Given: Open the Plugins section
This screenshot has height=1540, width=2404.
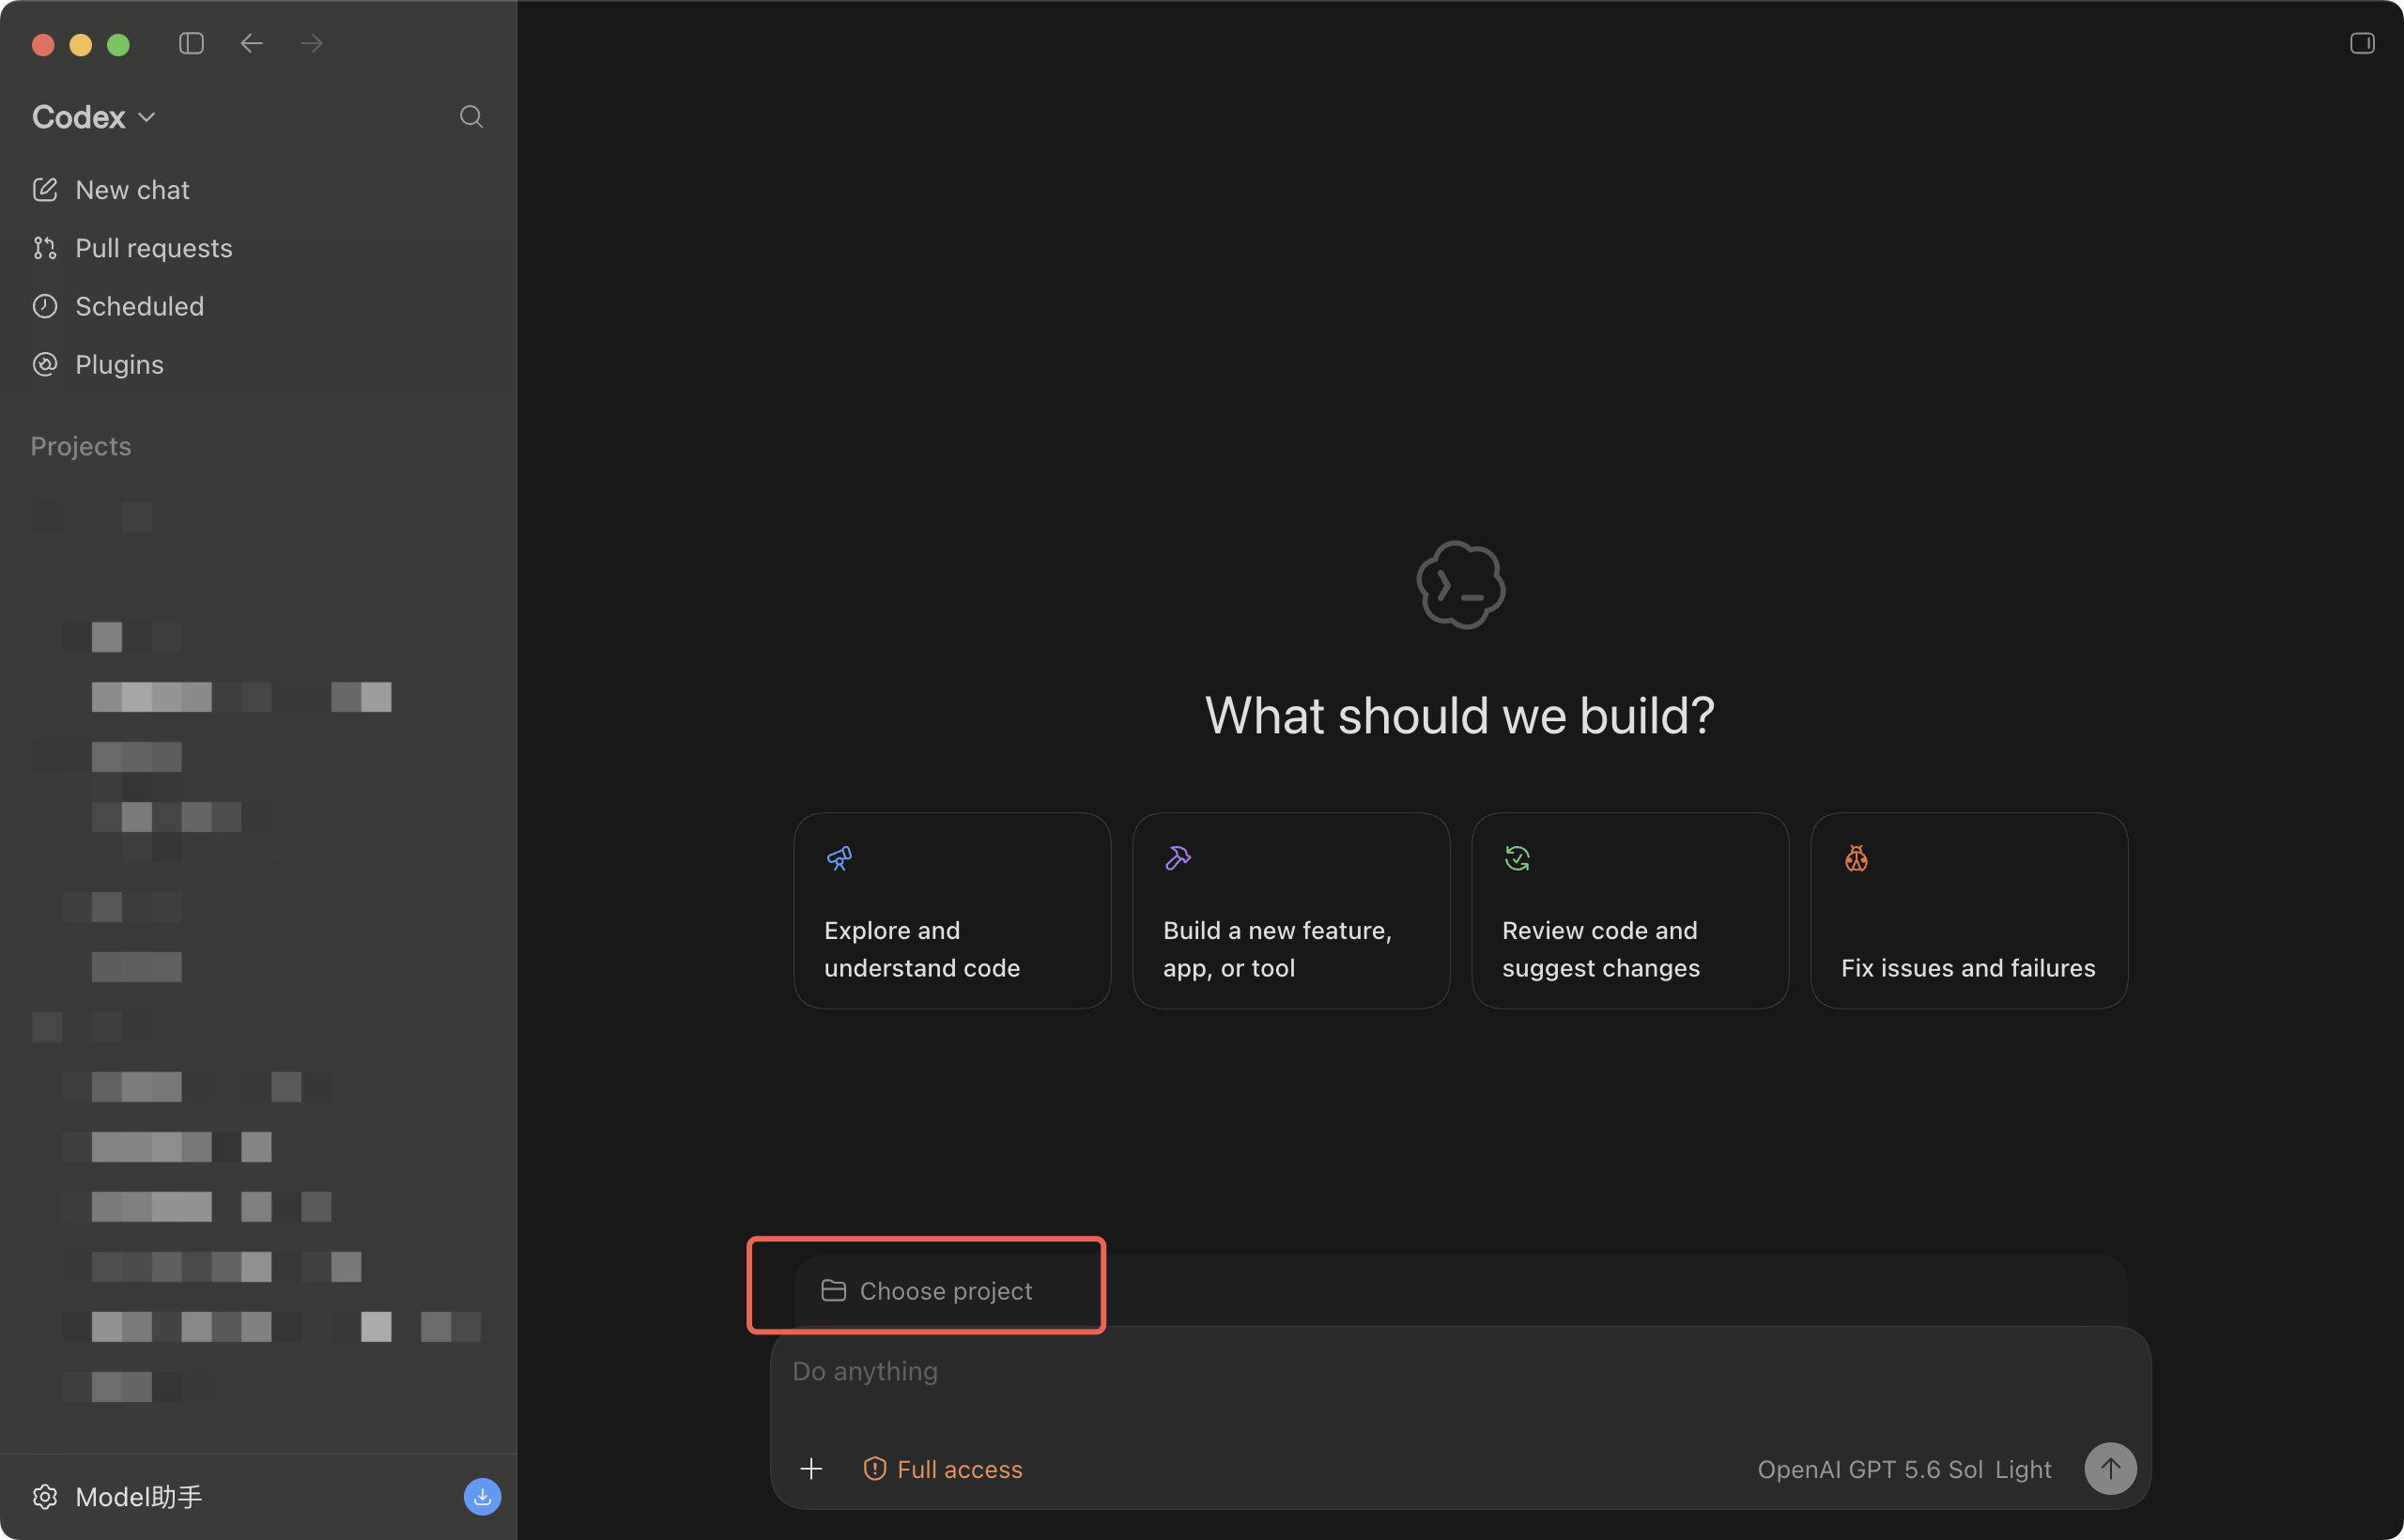Looking at the screenshot, I should [98, 364].
